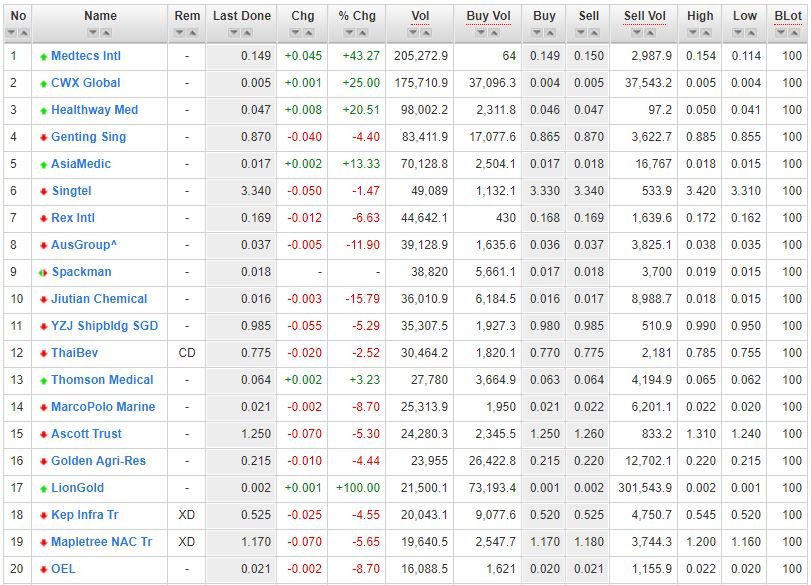Open AsiaMedic stock link
This screenshot has width=811, height=585.
coord(81,164)
